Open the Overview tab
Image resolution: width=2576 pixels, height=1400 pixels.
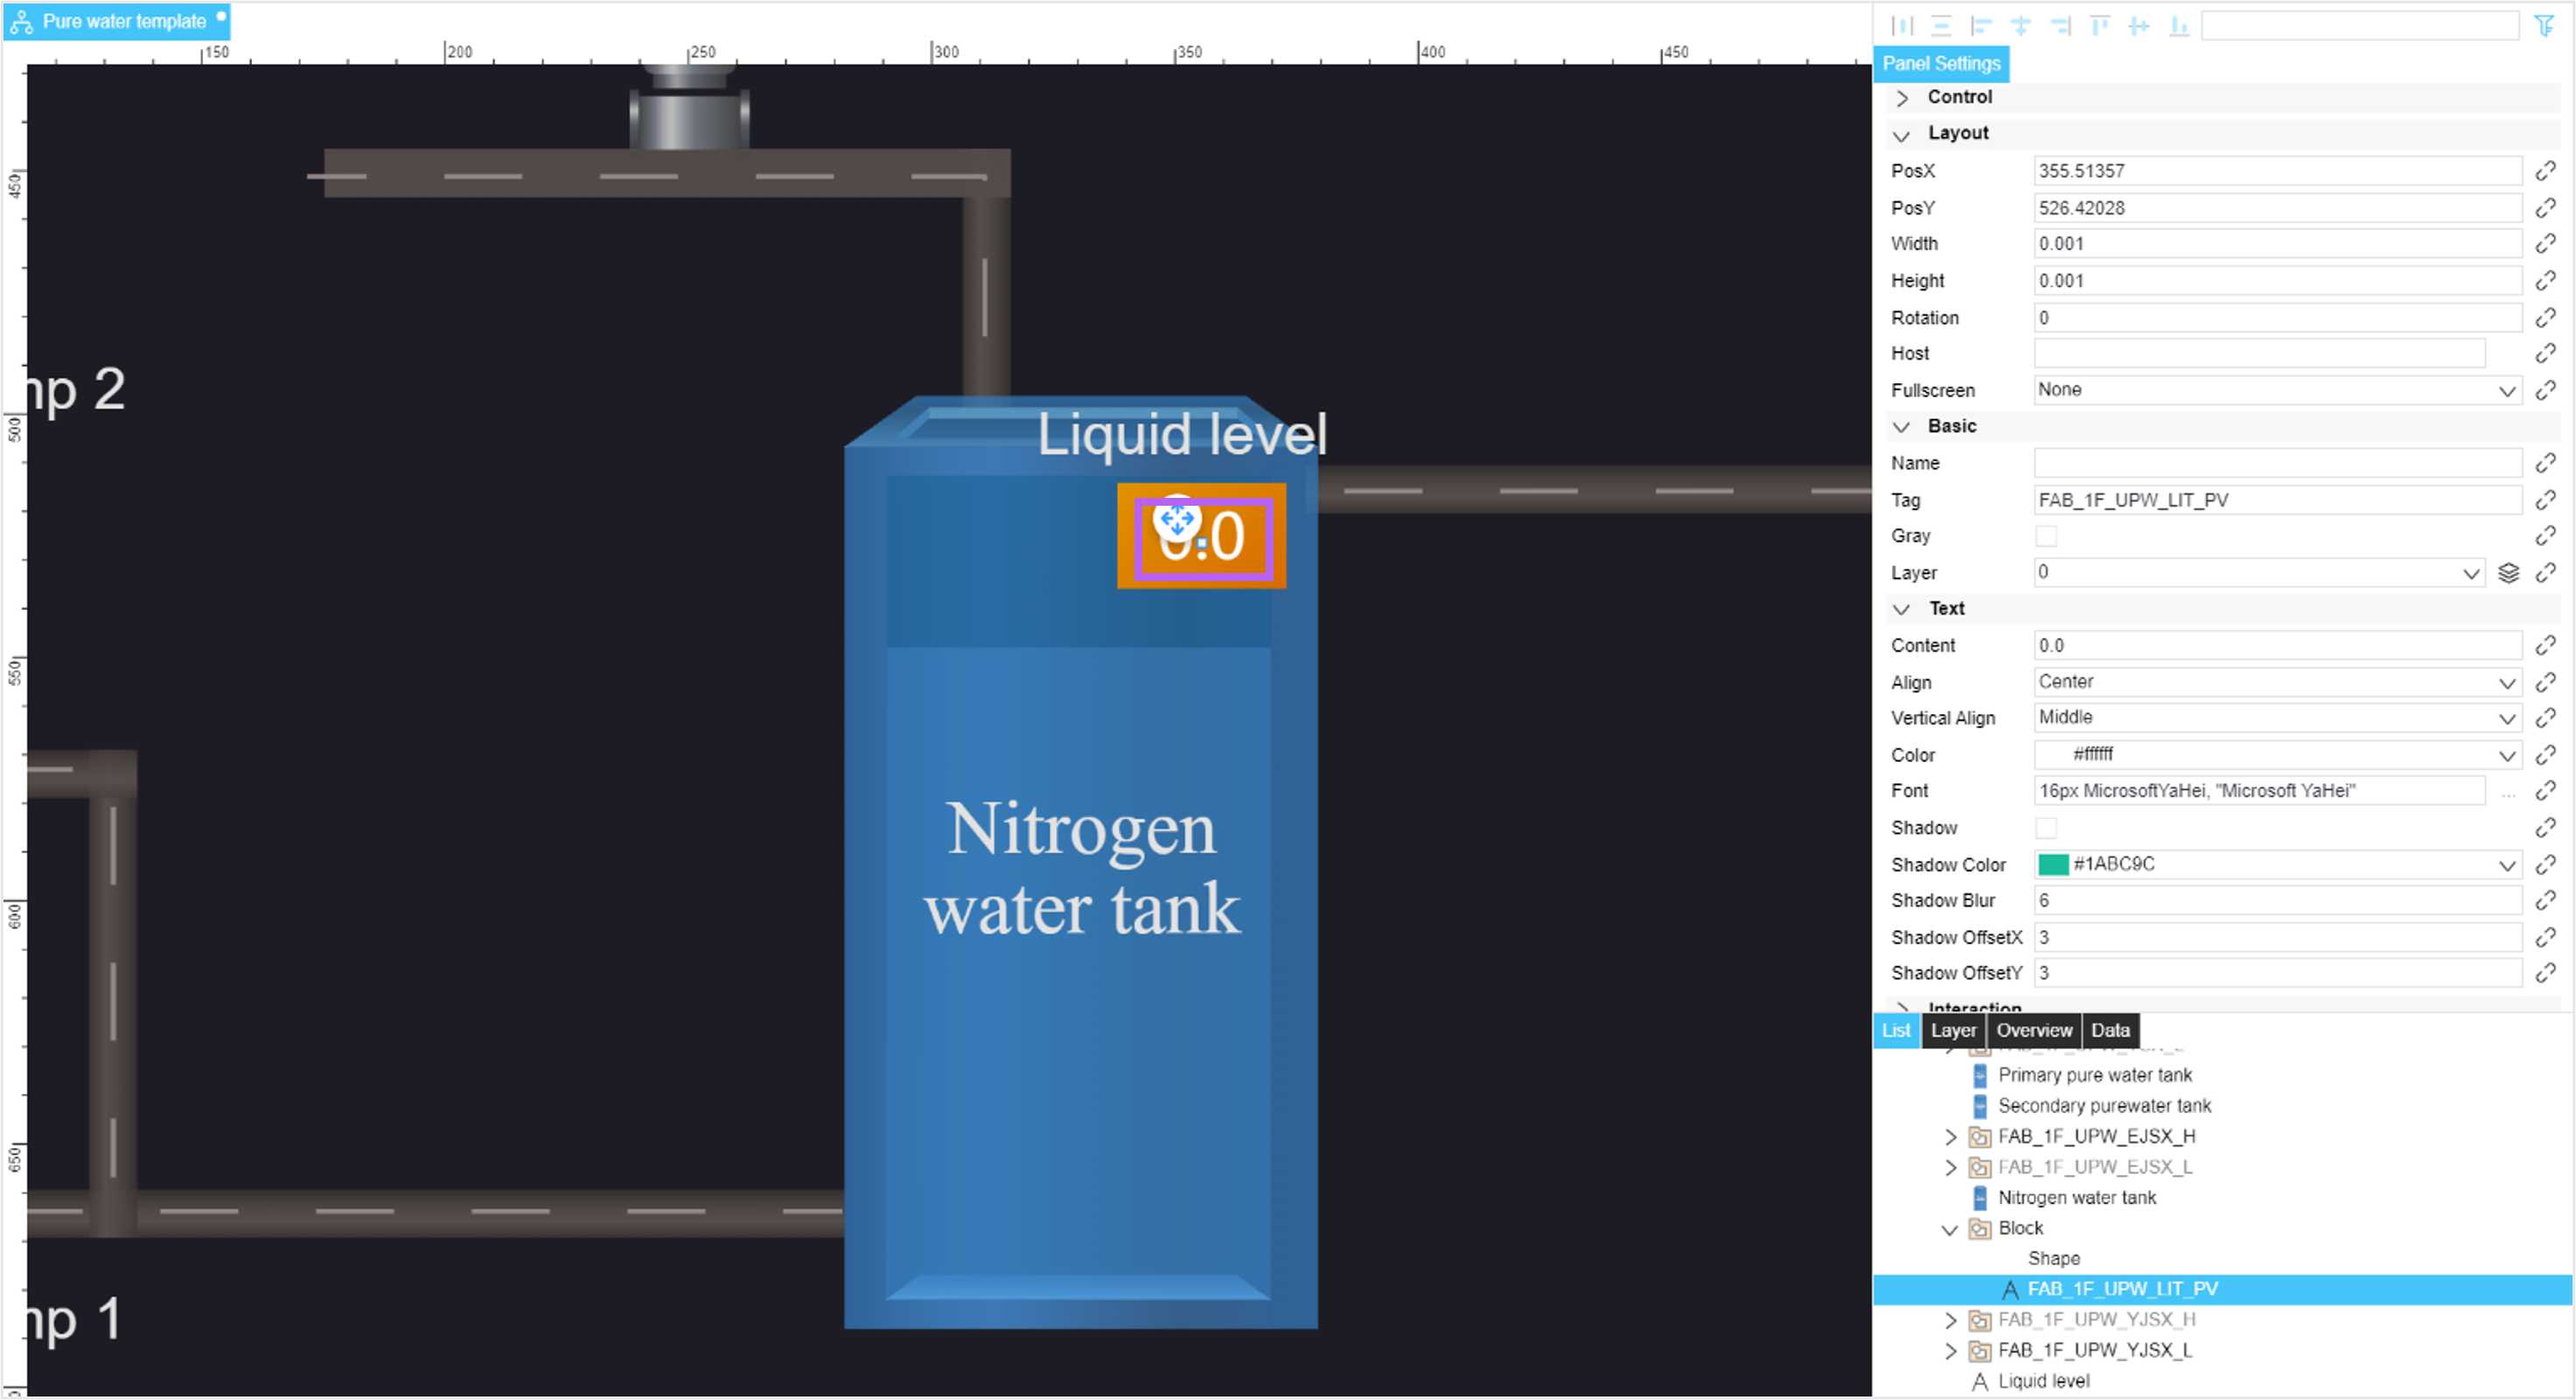click(x=2034, y=1031)
